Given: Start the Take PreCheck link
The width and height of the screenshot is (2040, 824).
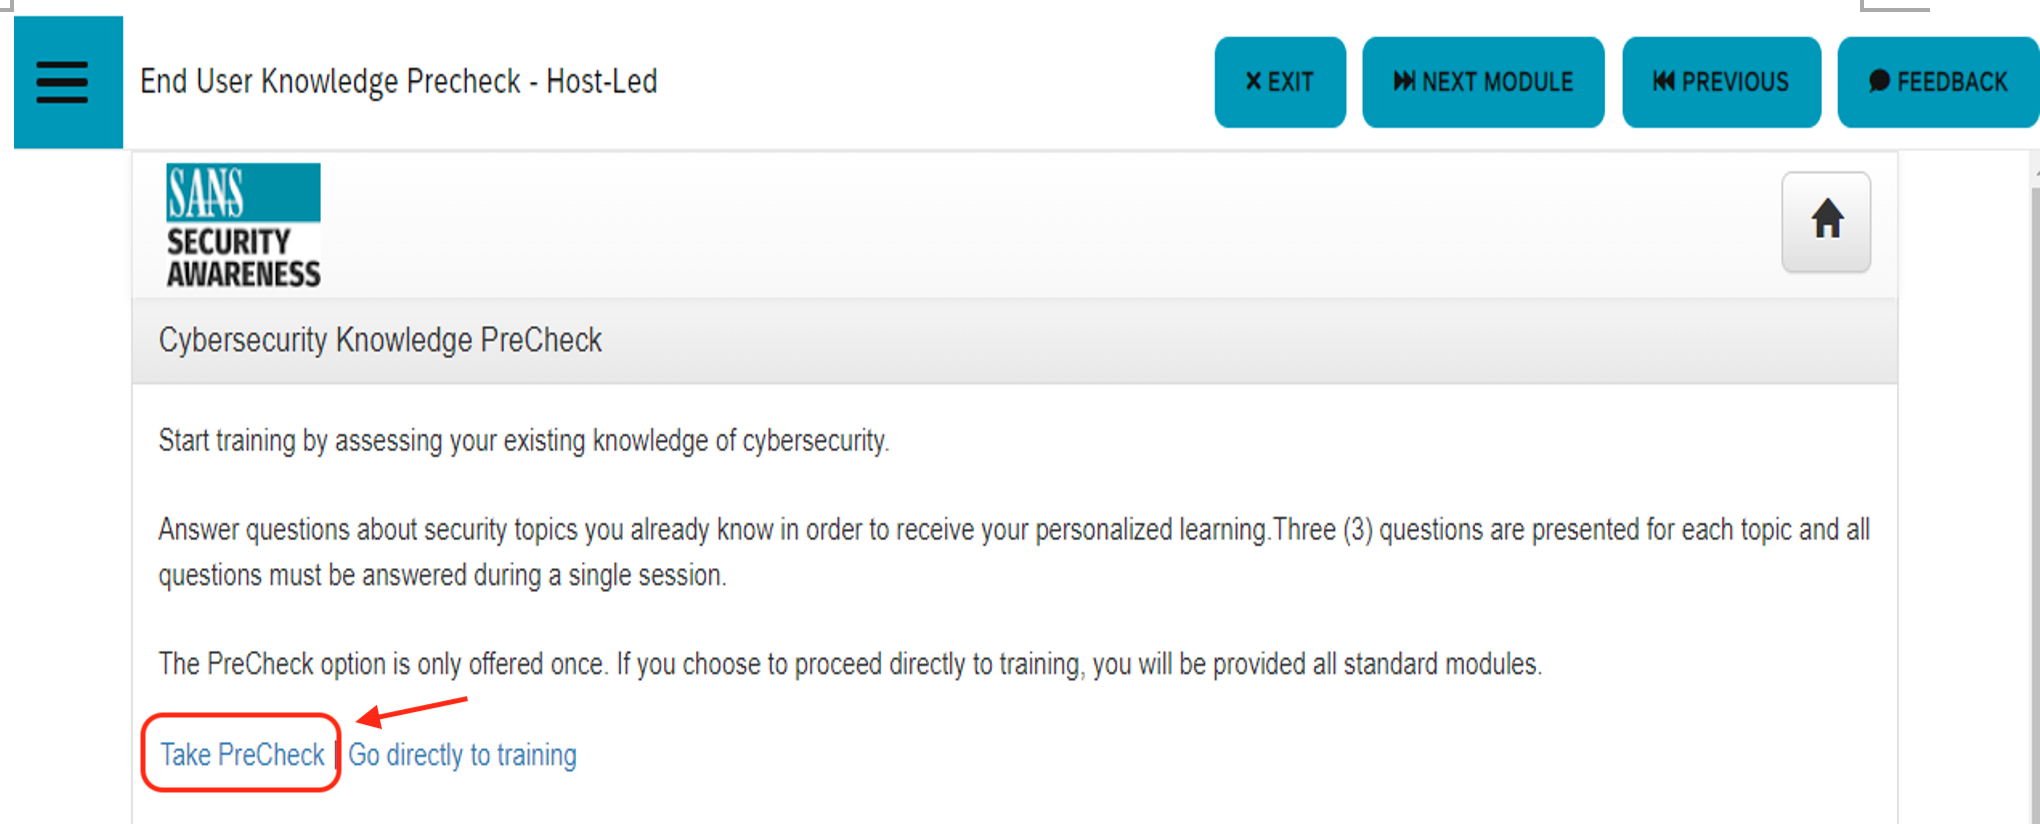Looking at the screenshot, I should (242, 754).
